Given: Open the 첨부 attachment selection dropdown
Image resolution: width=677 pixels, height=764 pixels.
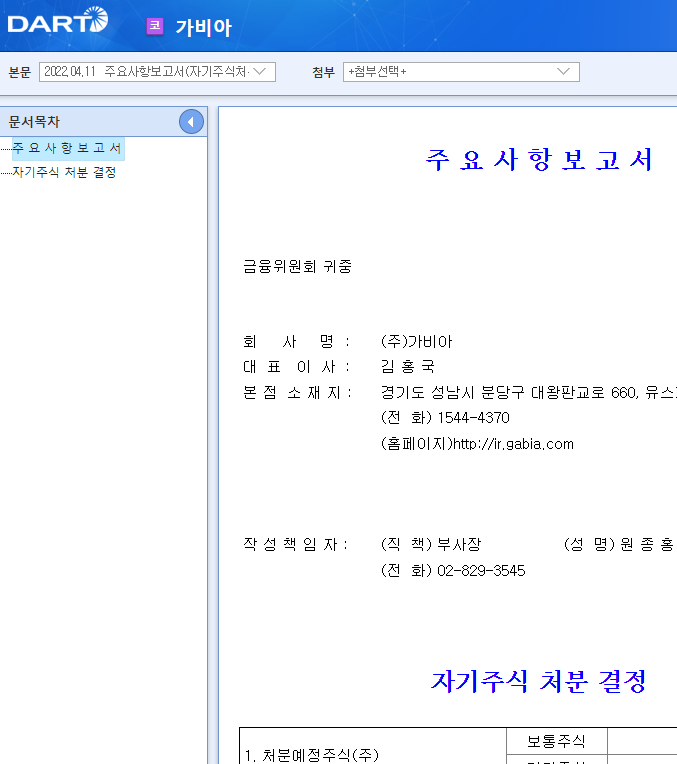Looking at the screenshot, I should [x=461, y=72].
